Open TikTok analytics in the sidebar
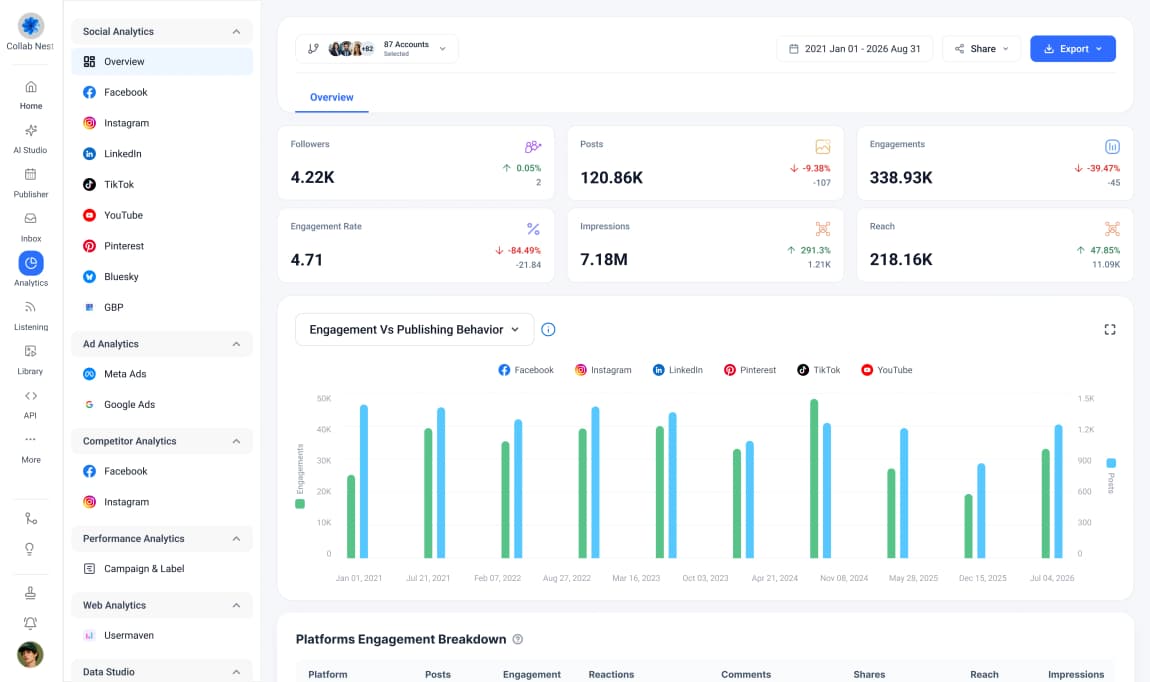This screenshot has width=1150, height=682. tap(162, 185)
